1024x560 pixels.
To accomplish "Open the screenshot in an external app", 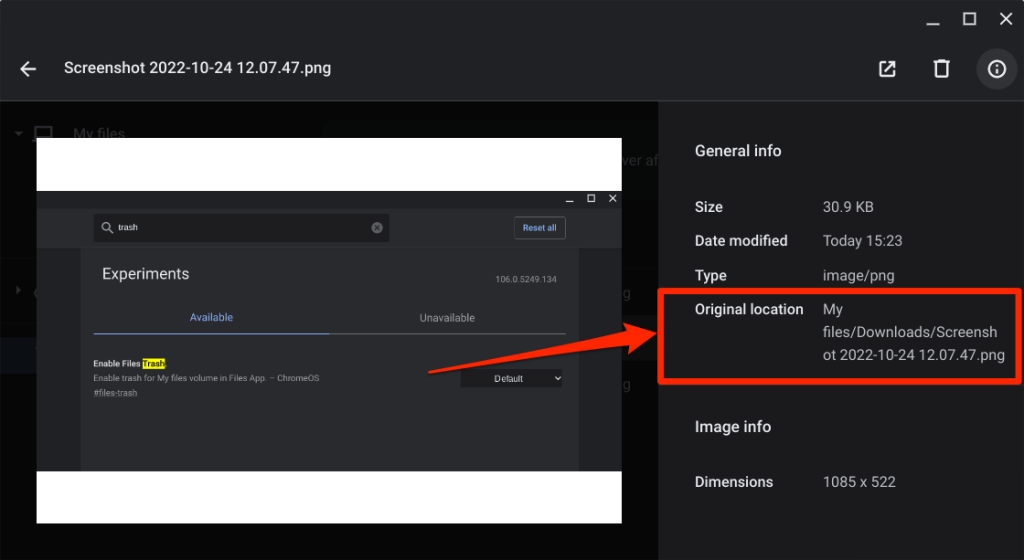I will (887, 69).
